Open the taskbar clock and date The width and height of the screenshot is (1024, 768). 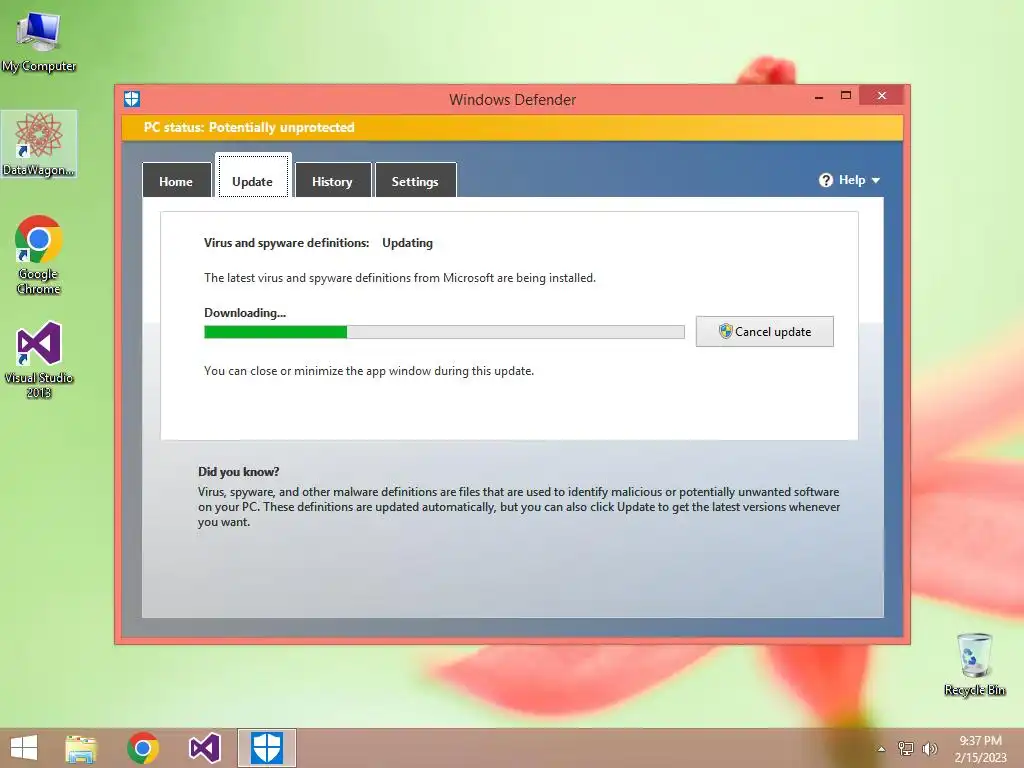tap(980, 749)
